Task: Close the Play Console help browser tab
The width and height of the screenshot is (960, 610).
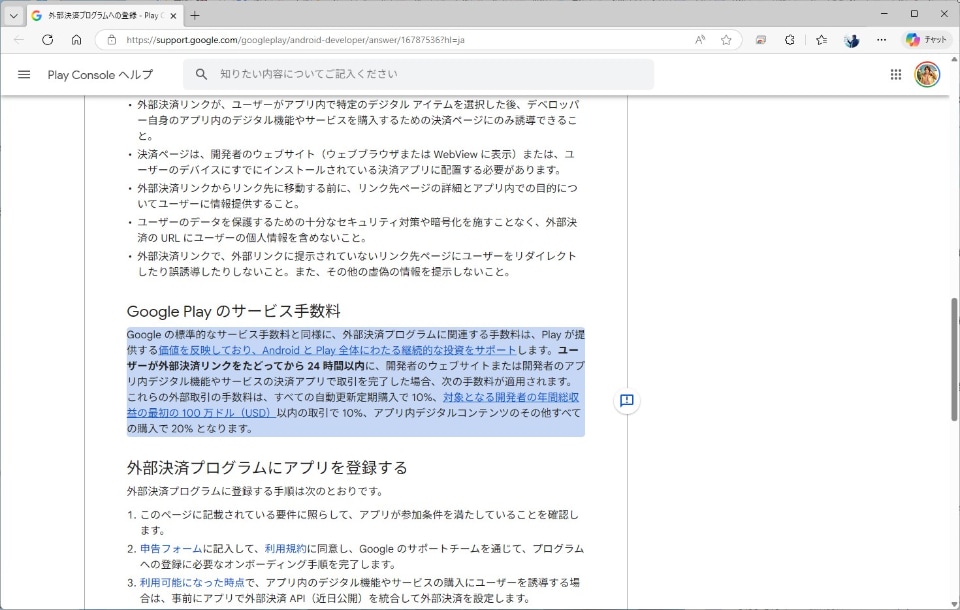Action: pyautogui.click(x=173, y=16)
